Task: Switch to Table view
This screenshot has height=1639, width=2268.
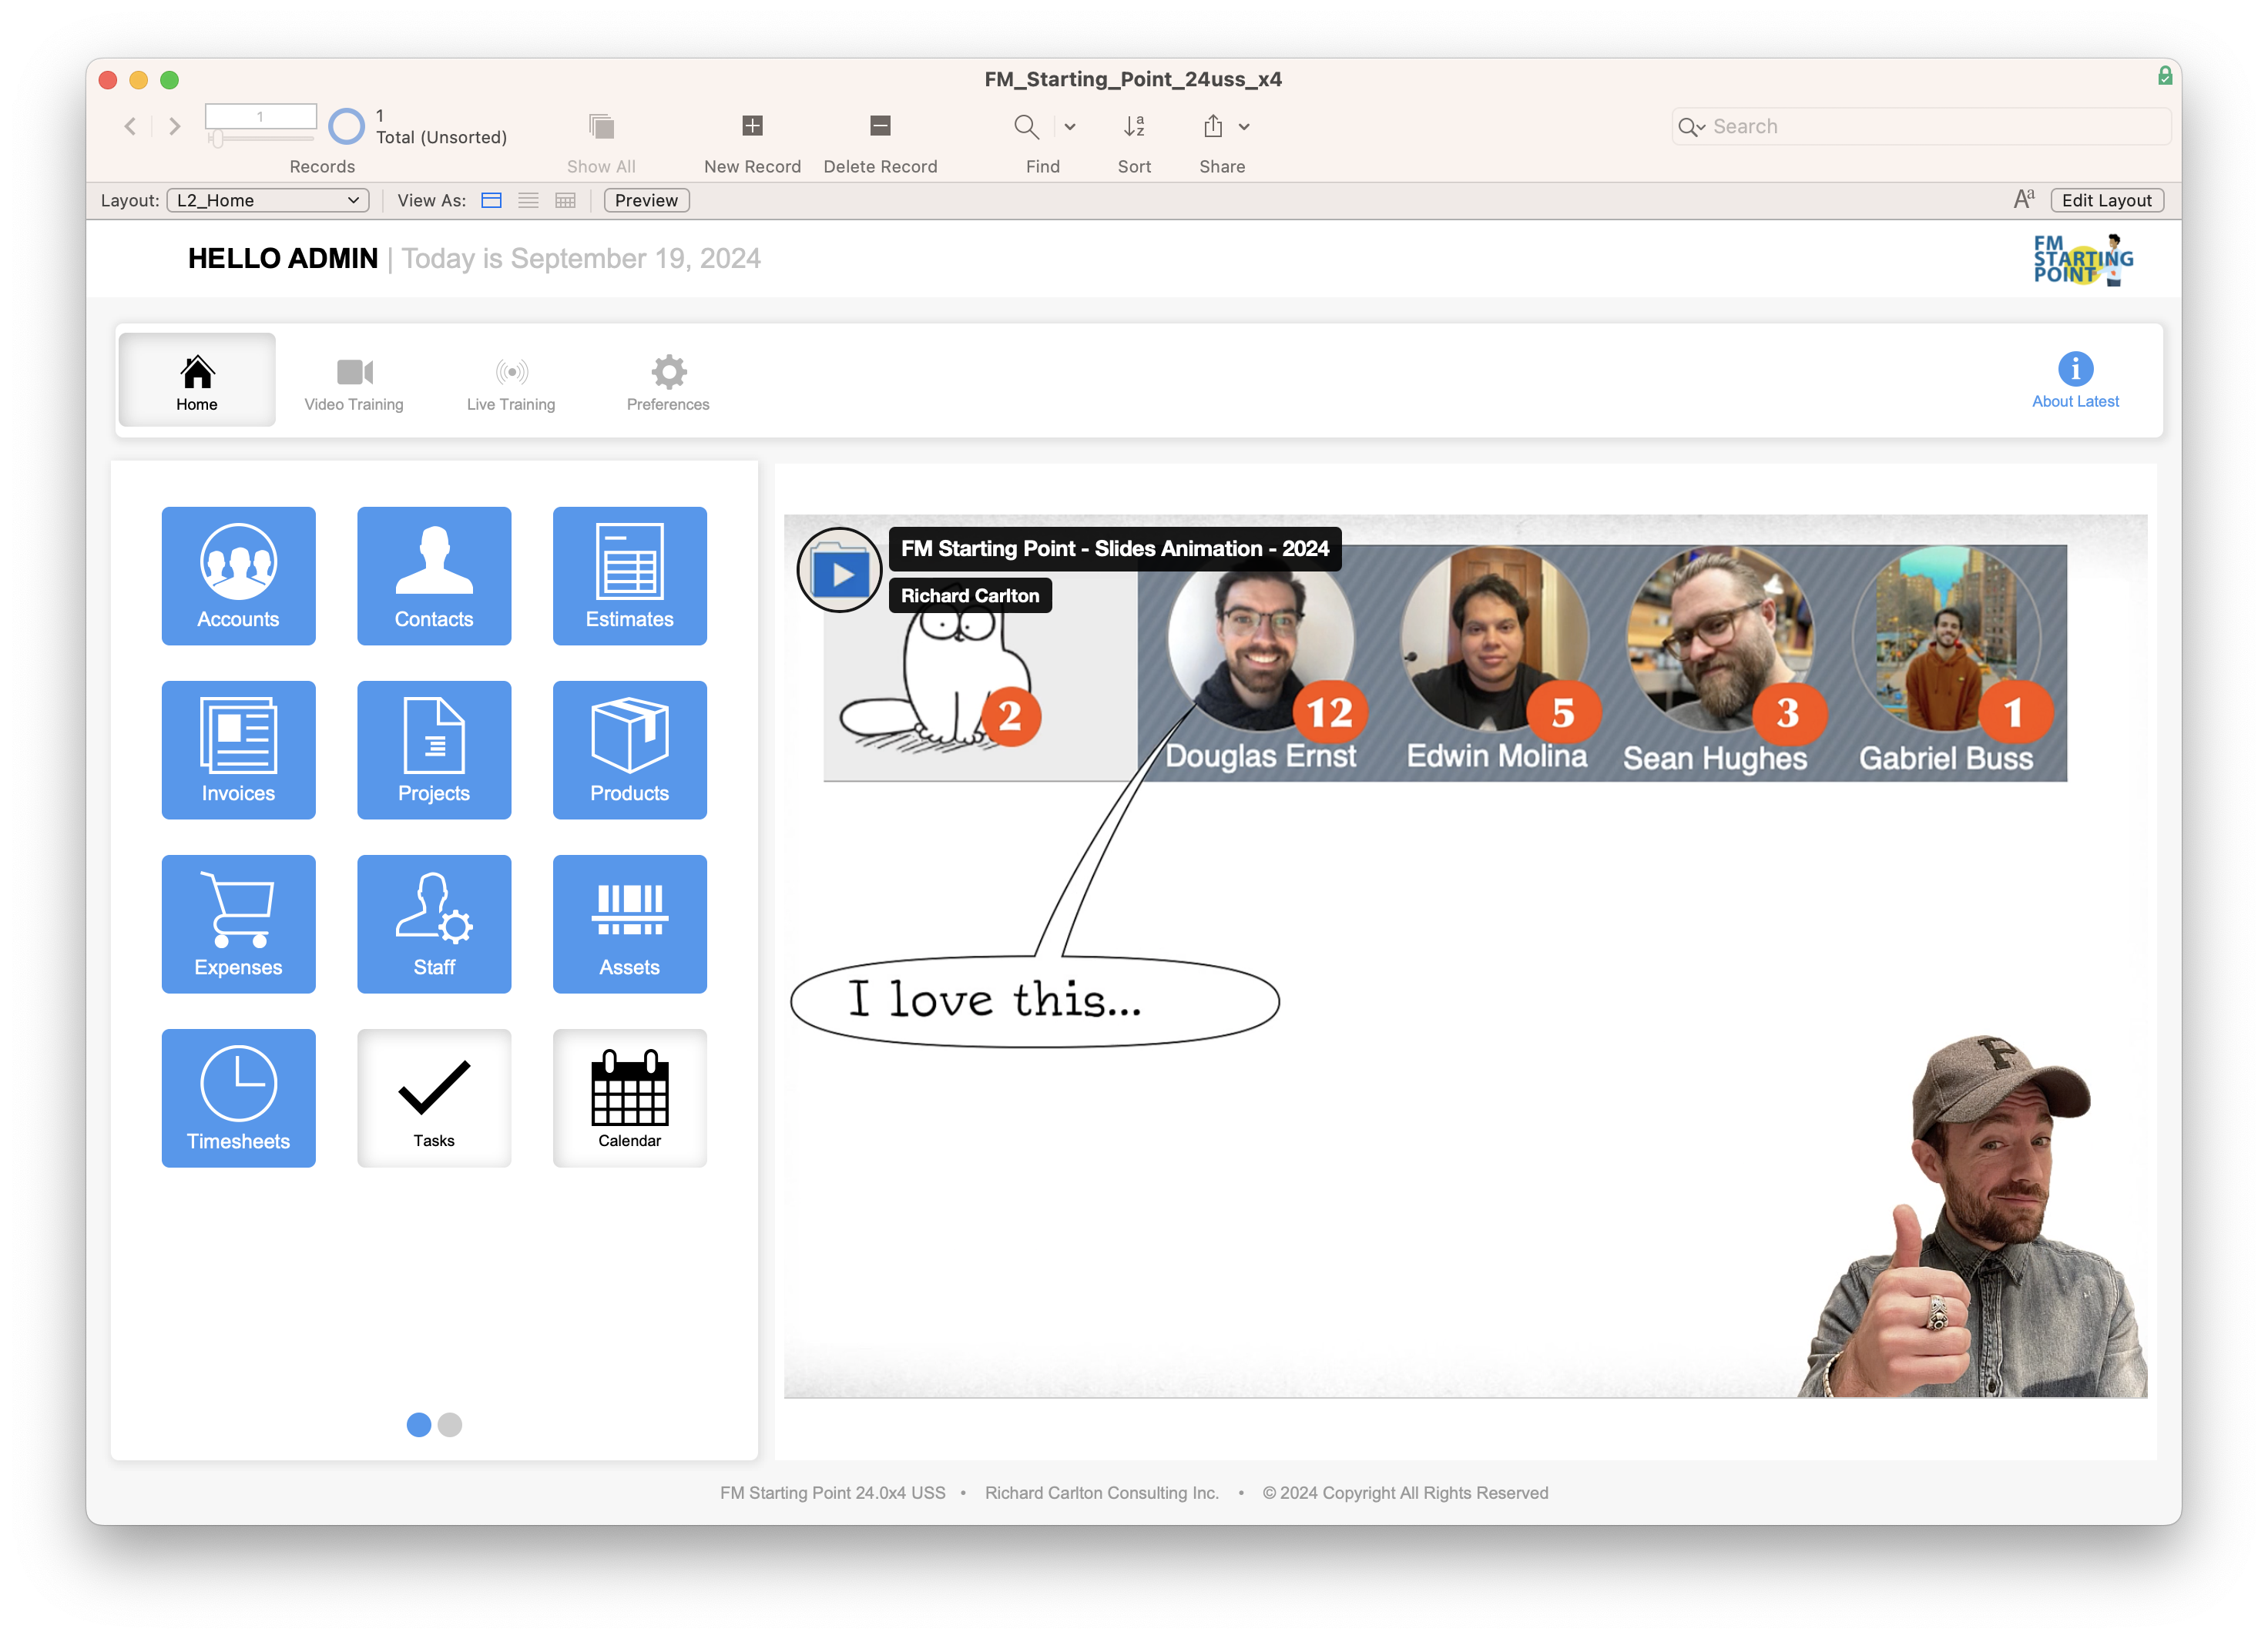Action: (565, 200)
